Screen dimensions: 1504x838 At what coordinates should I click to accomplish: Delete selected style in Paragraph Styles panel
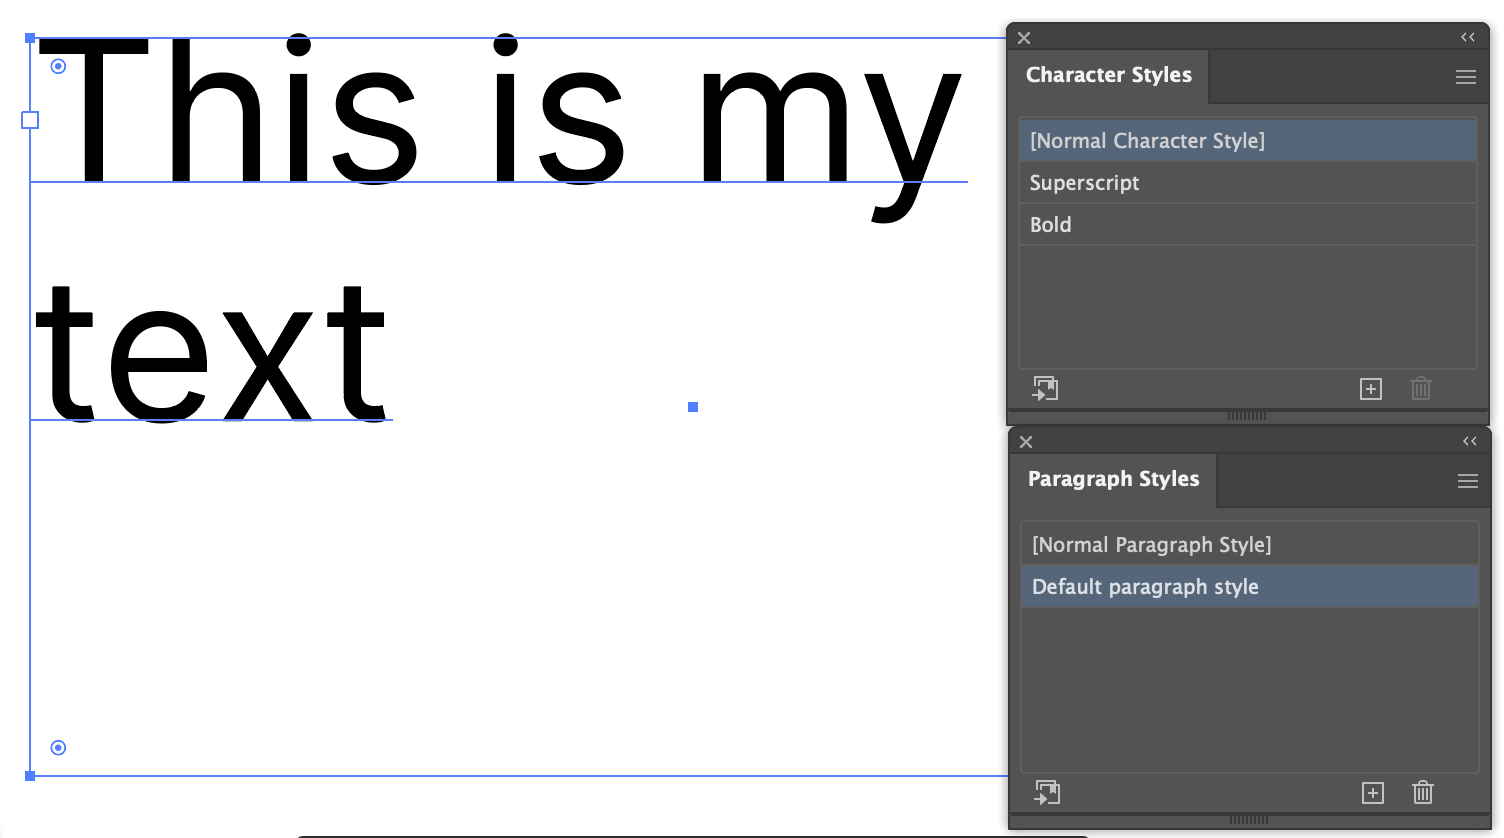pos(1423,792)
